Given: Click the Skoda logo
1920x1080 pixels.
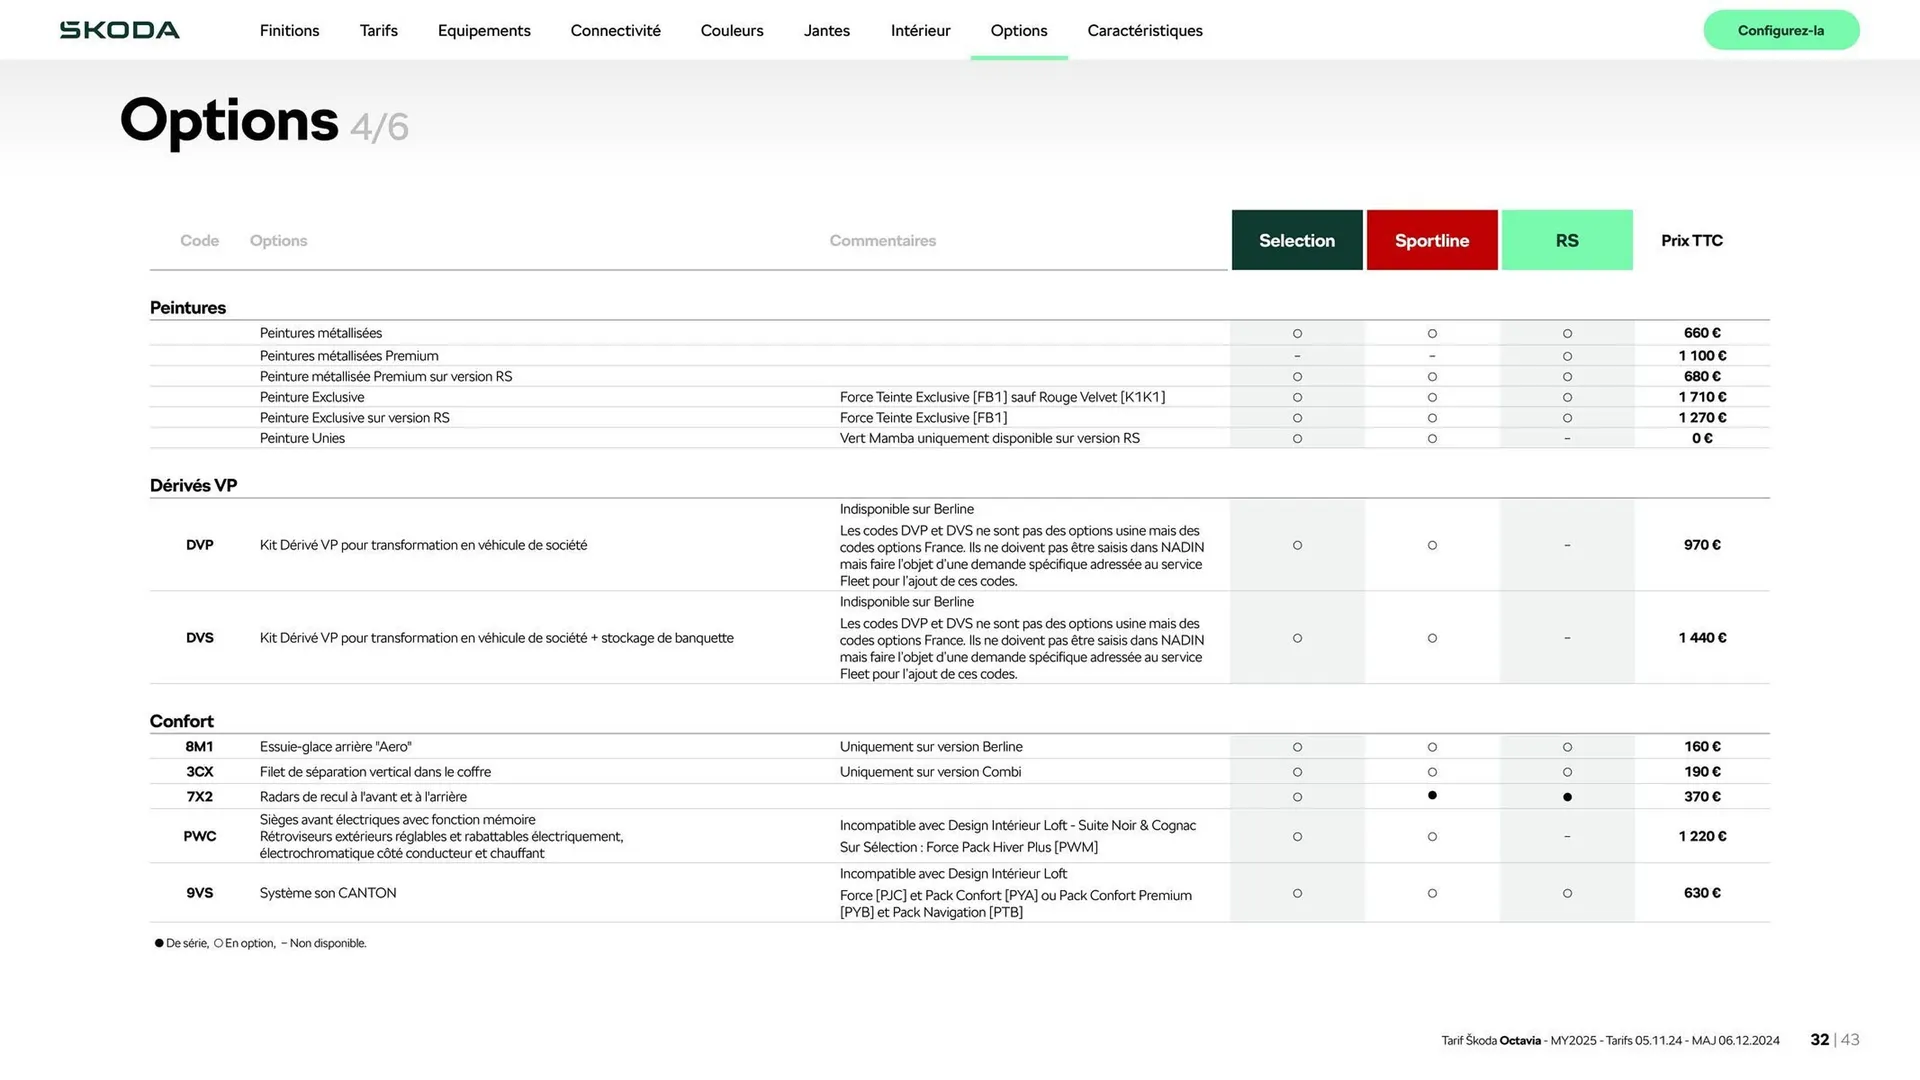Looking at the screenshot, I should 120,30.
